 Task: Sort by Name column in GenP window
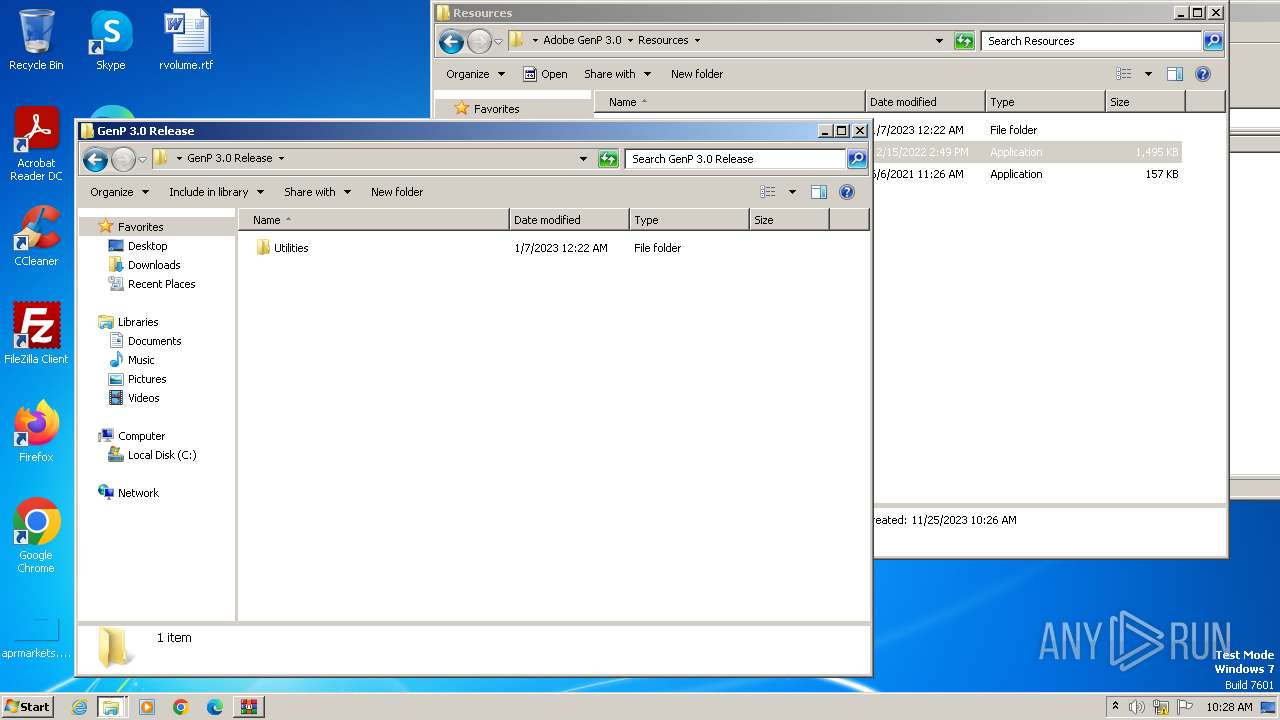[373, 220]
